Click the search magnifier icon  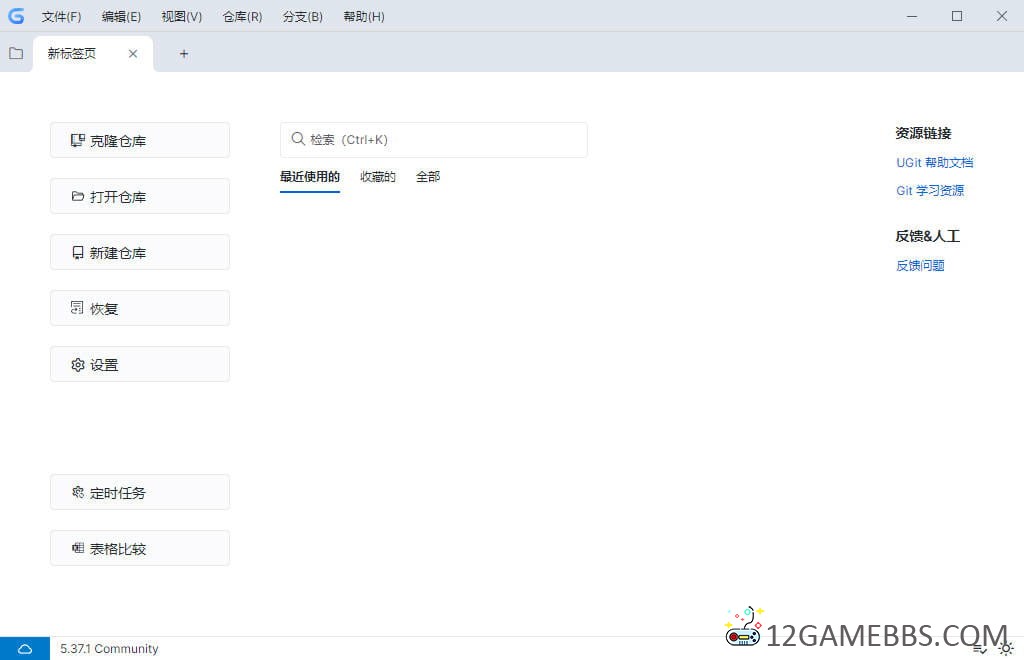click(298, 139)
